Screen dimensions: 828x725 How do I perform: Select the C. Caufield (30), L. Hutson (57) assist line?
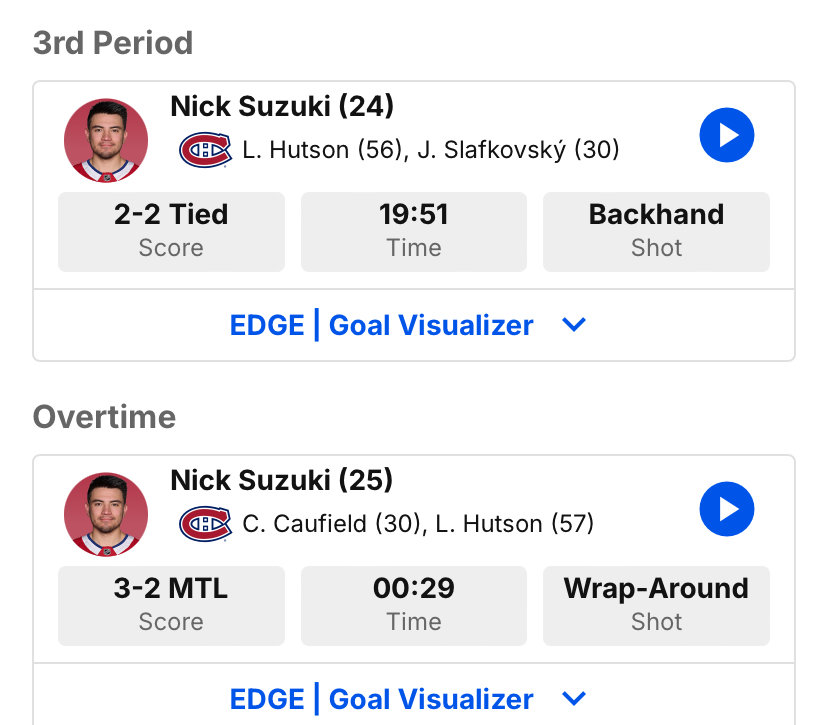(418, 524)
